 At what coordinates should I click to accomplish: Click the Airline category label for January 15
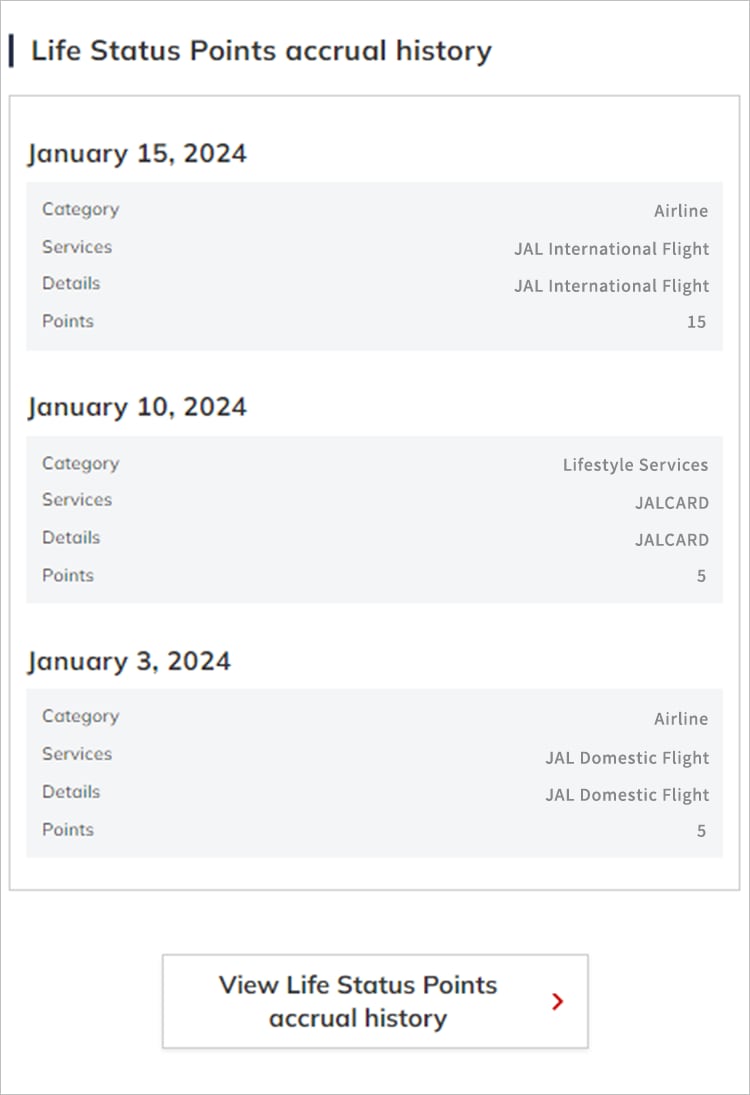pos(682,210)
